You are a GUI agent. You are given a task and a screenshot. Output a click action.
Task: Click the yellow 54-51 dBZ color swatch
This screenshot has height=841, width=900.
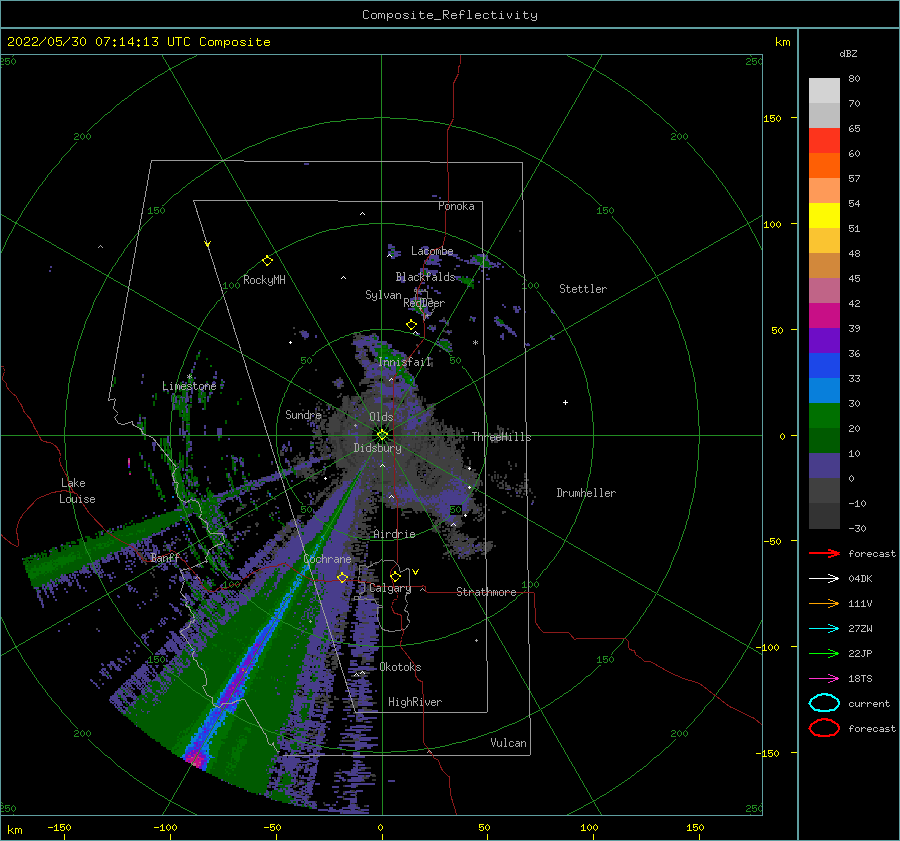(824, 215)
